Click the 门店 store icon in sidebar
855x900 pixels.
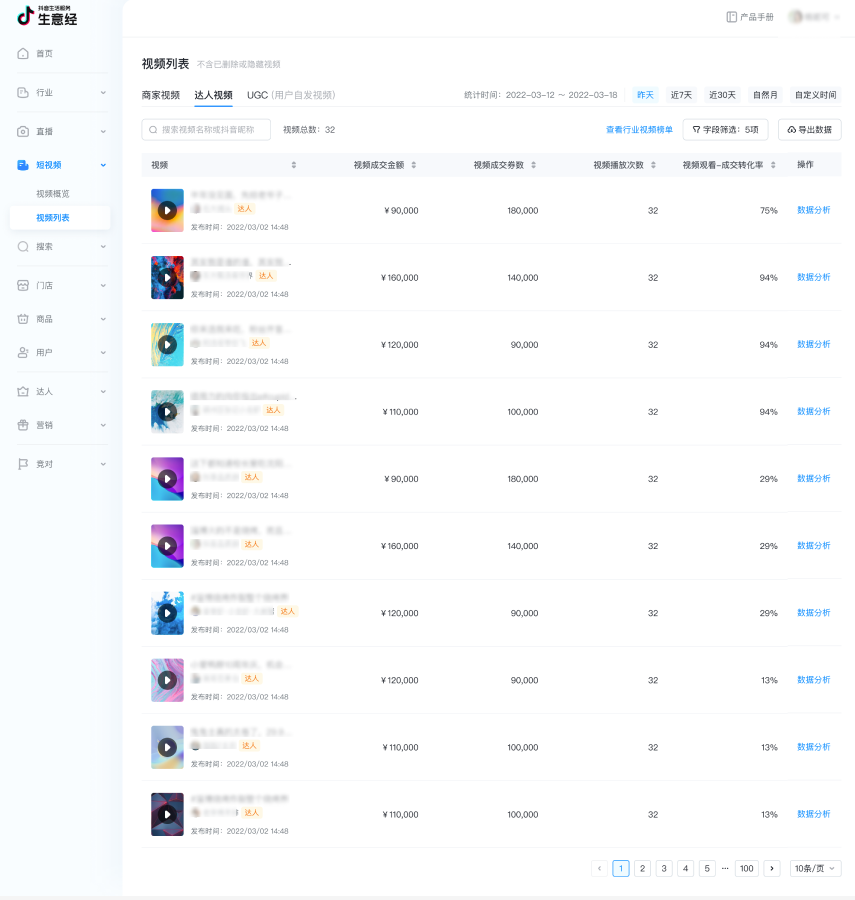coord(23,285)
